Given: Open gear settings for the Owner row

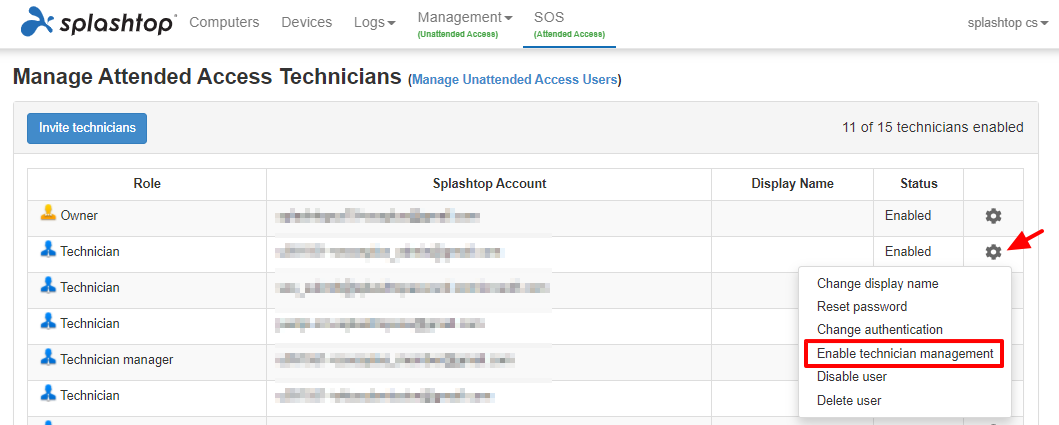Looking at the screenshot, I should tap(993, 216).
